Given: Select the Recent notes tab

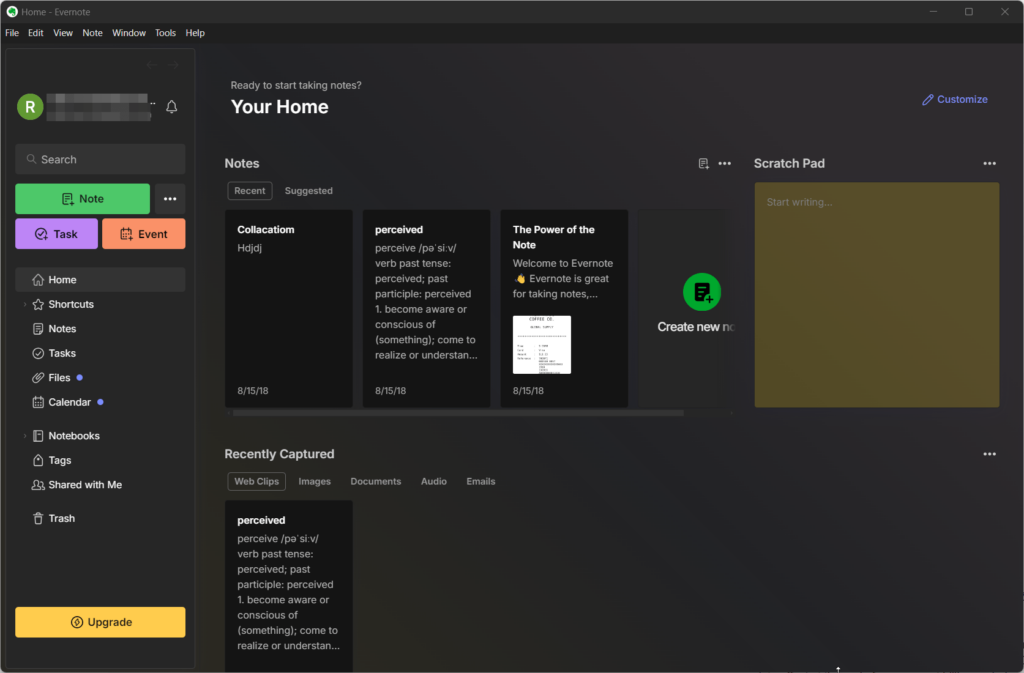Looking at the screenshot, I should (x=249, y=191).
